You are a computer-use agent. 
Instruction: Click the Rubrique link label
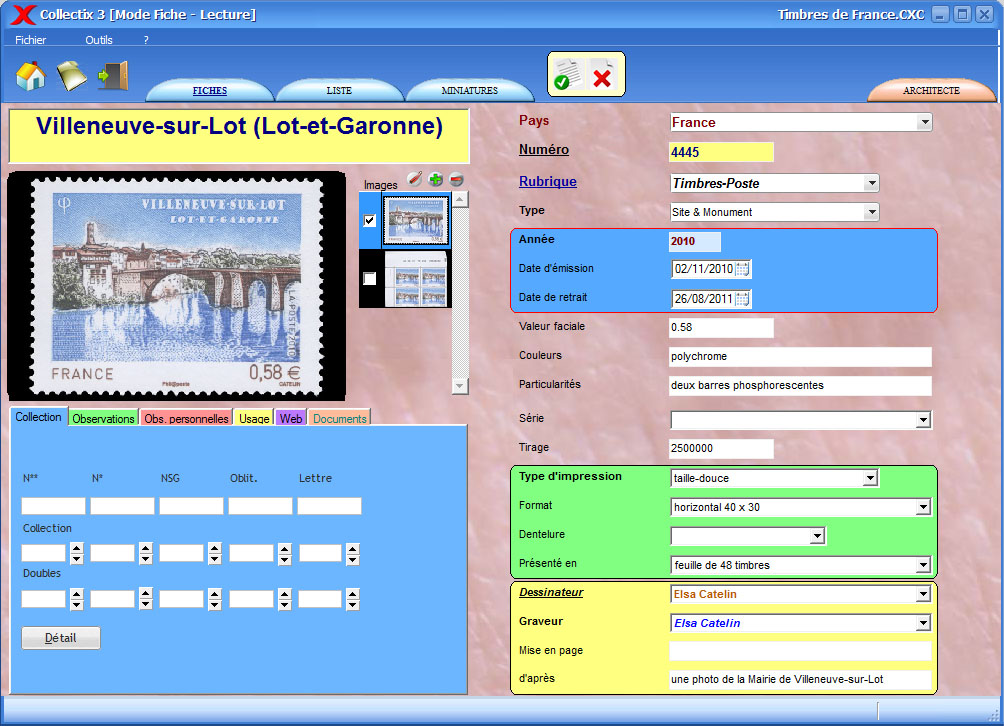[547, 181]
